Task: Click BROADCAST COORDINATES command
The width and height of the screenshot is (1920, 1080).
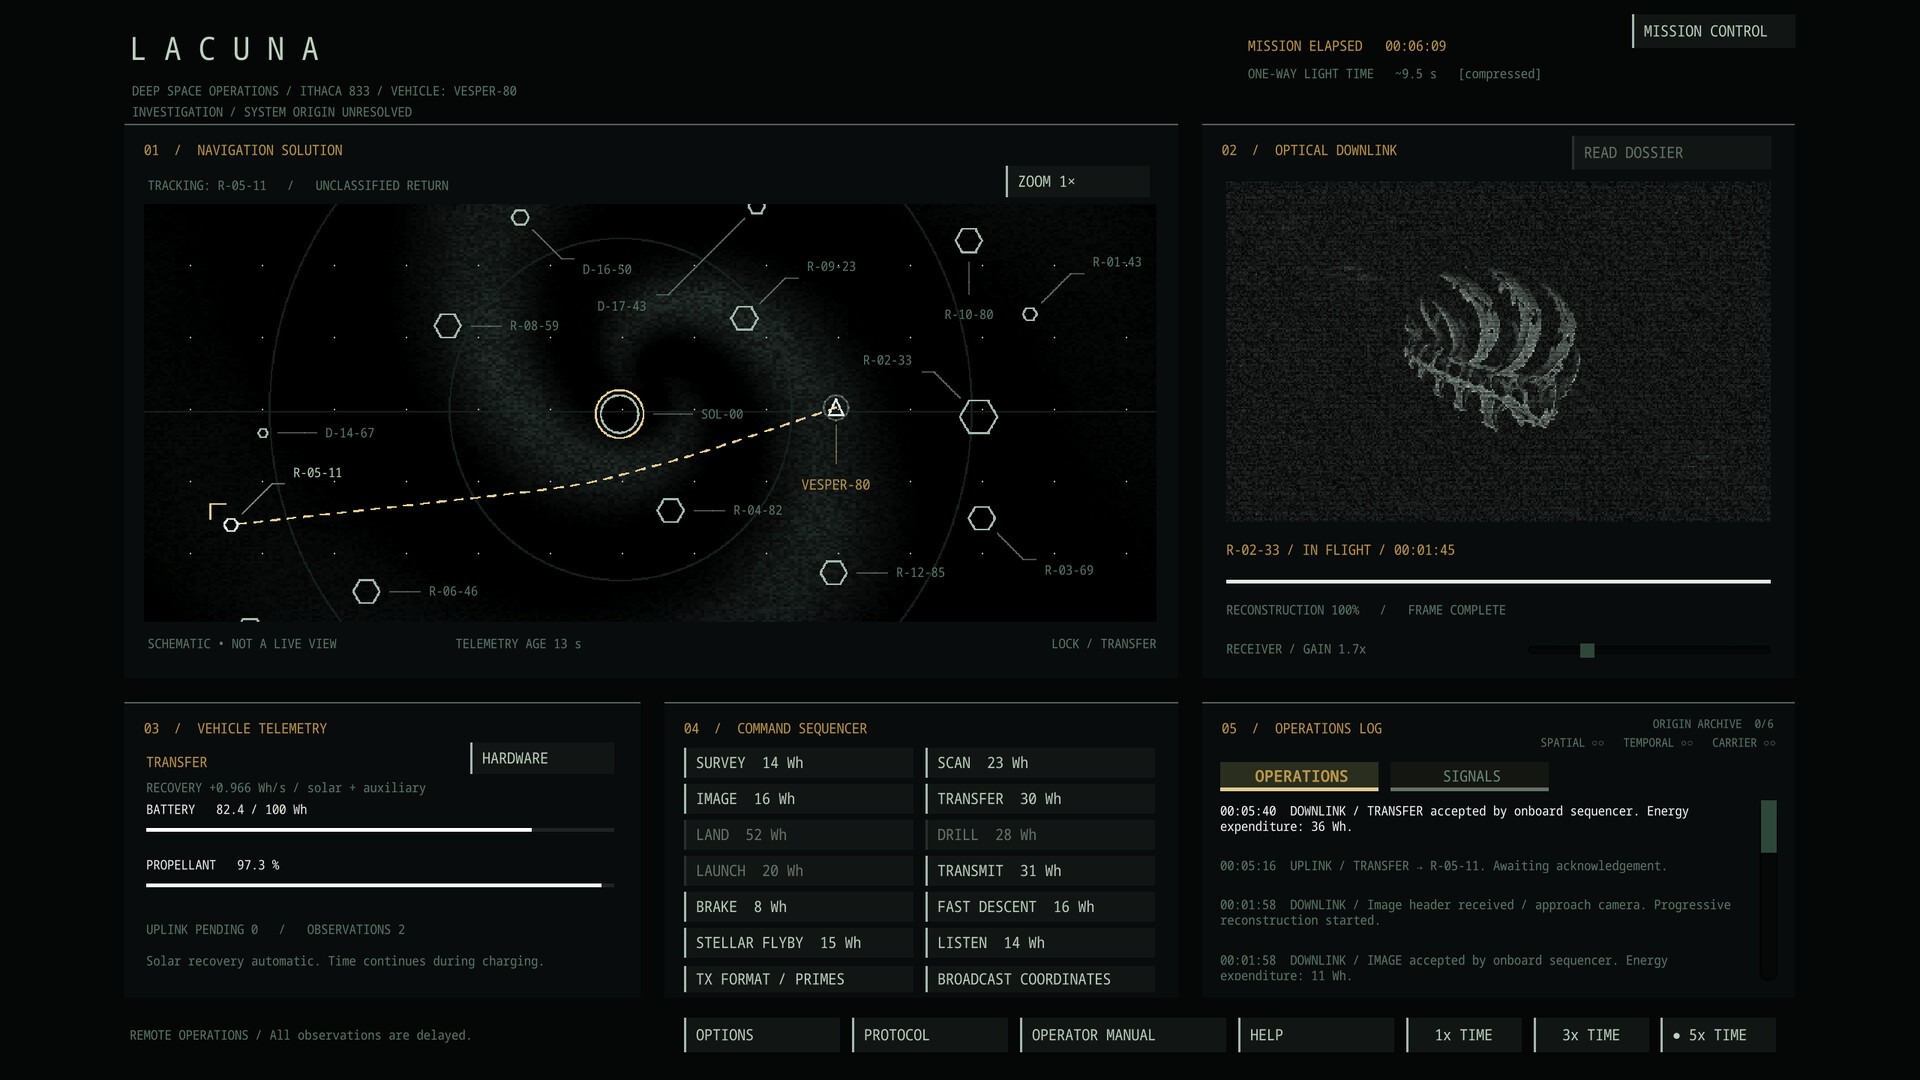Action: [x=1040, y=979]
